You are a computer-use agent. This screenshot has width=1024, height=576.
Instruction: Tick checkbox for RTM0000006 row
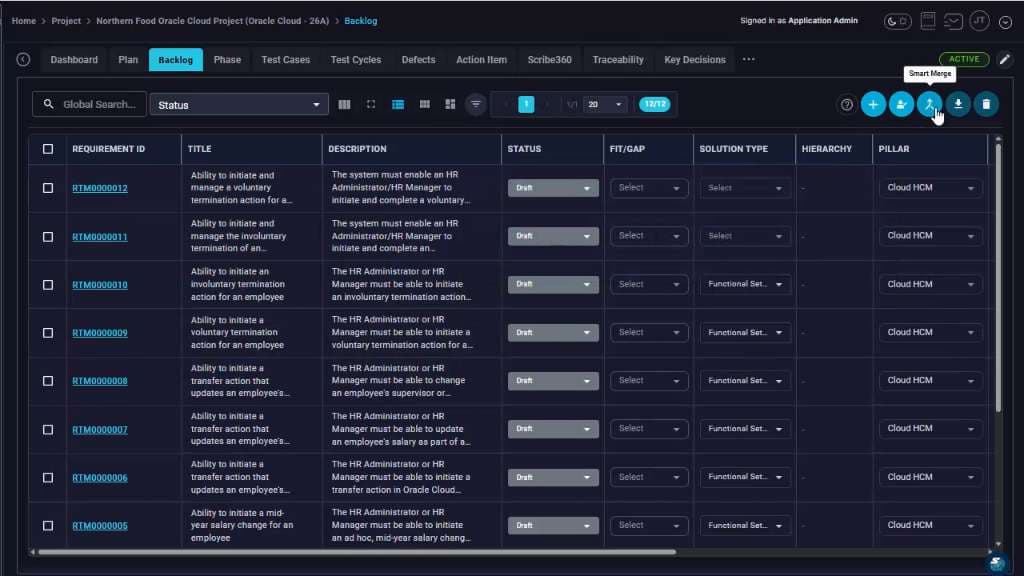pyautogui.click(x=48, y=477)
